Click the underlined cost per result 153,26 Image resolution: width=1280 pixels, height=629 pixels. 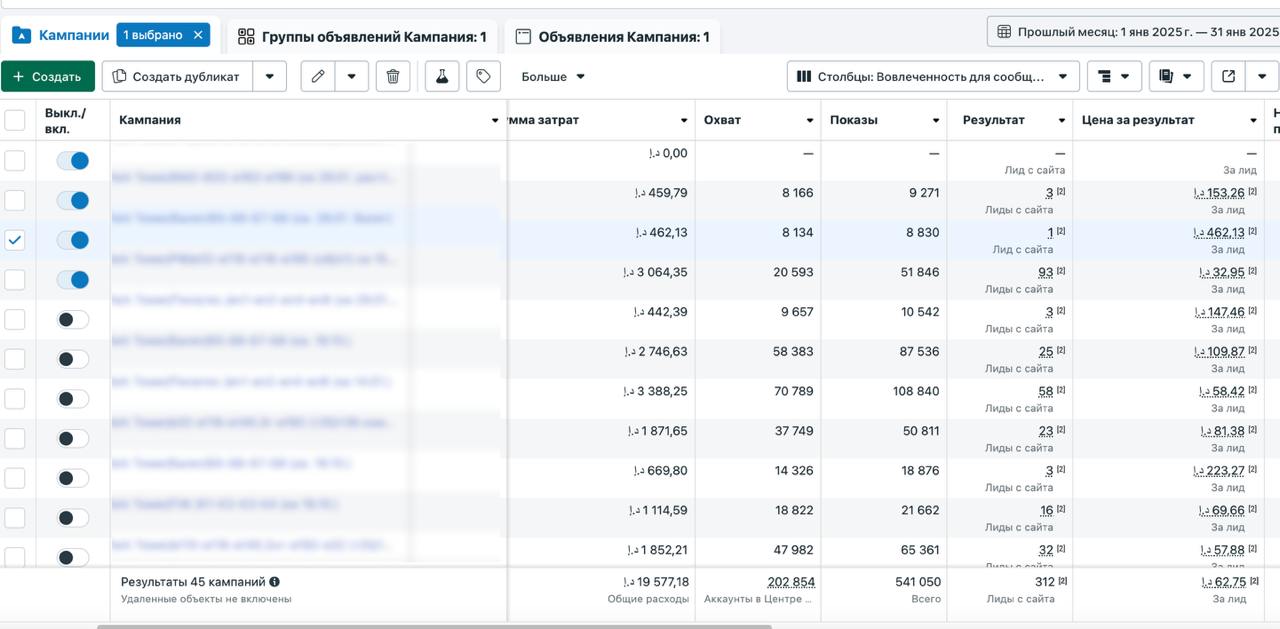(1220, 193)
